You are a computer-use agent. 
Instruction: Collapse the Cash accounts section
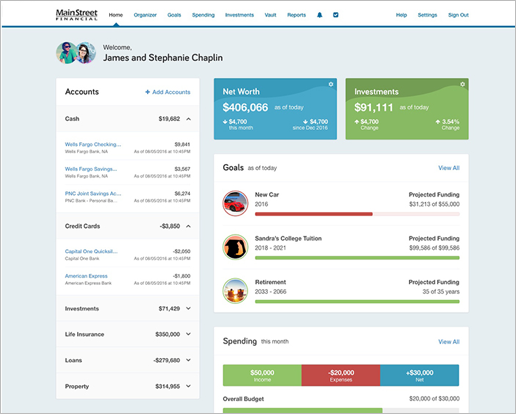click(188, 119)
